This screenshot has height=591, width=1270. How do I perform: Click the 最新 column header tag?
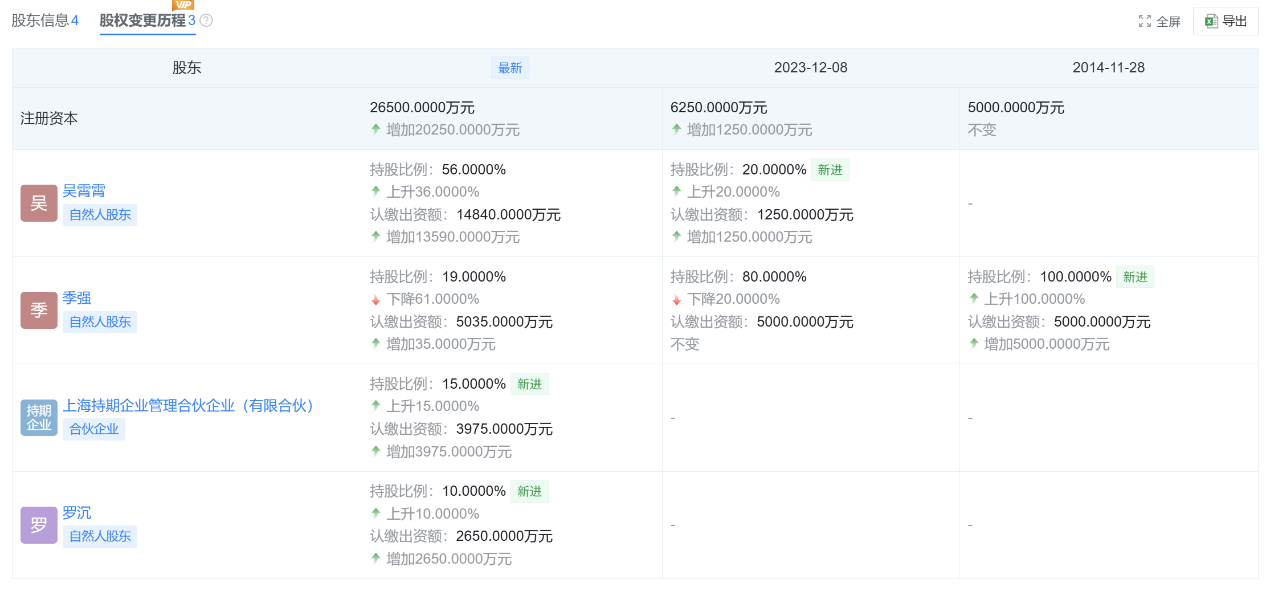(x=510, y=68)
